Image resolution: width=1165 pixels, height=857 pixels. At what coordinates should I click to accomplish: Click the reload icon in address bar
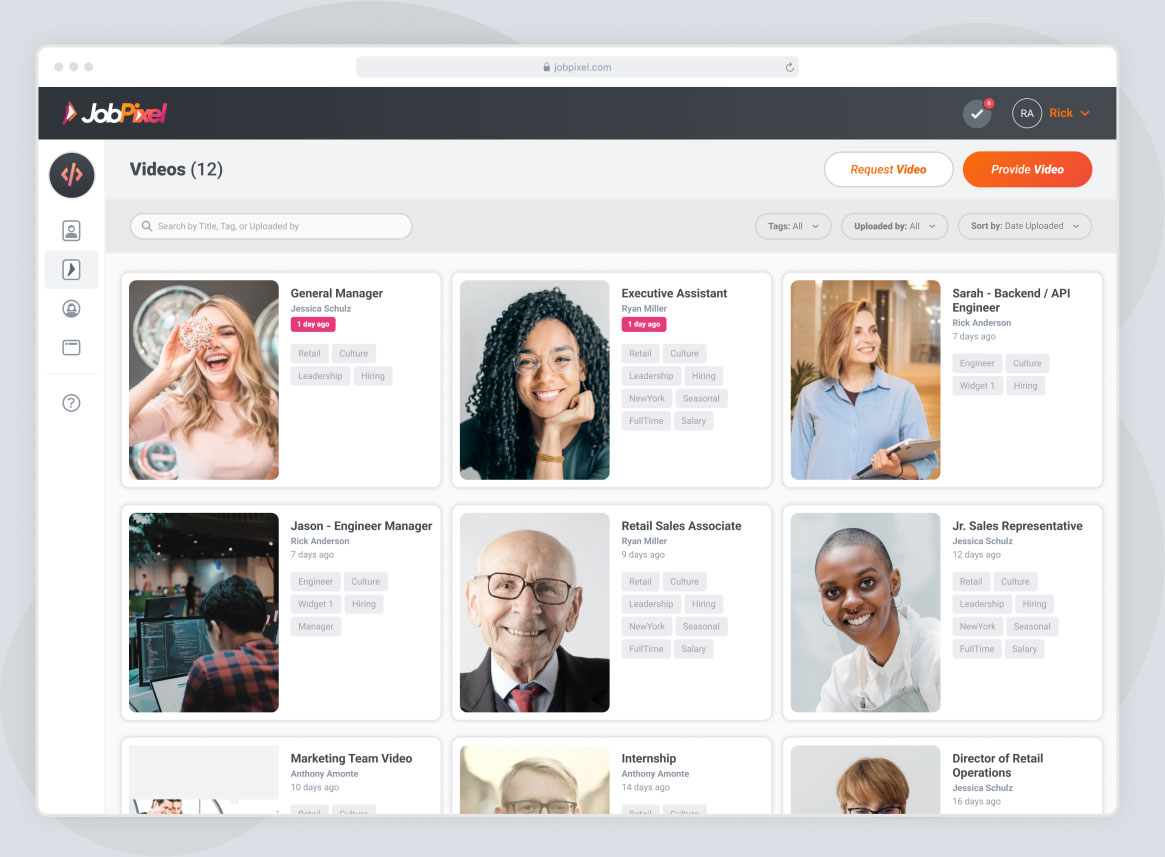pyautogui.click(x=789, y=67)
